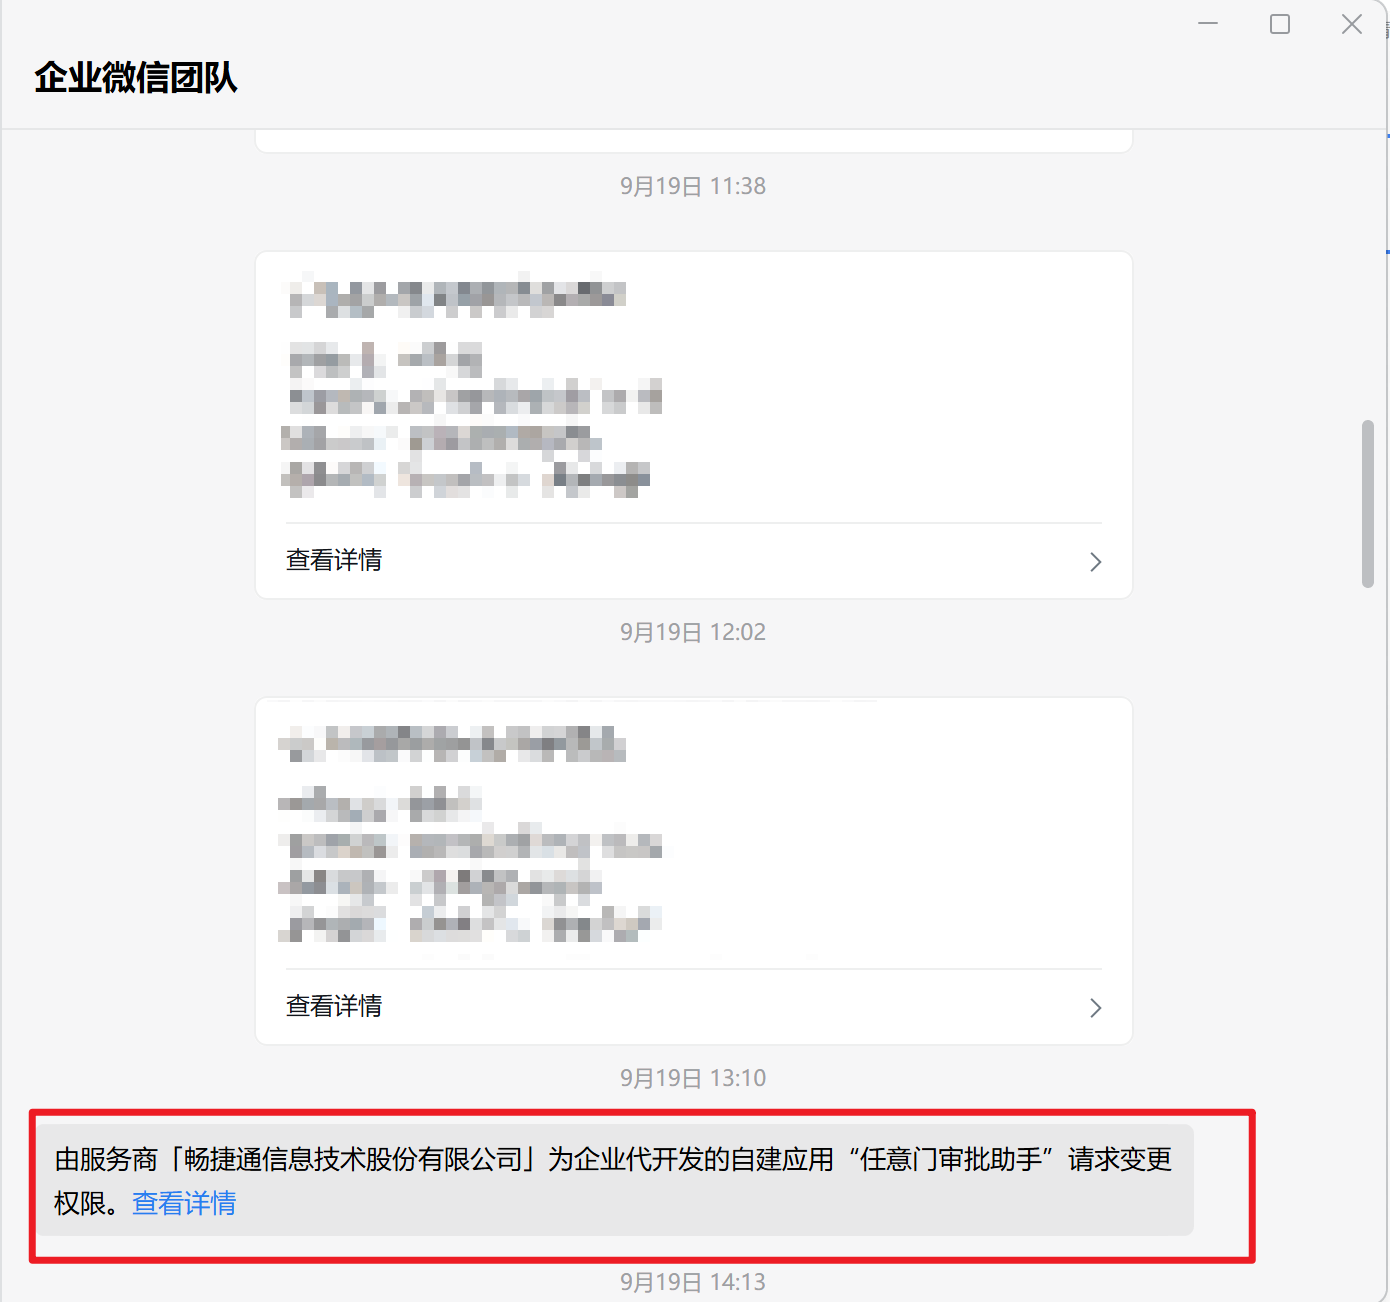Screen dimensions: 1390x1302
Task: Select the blurred heading of the 12:02 card
Action: pyautogui.click(x=457, y=296)
